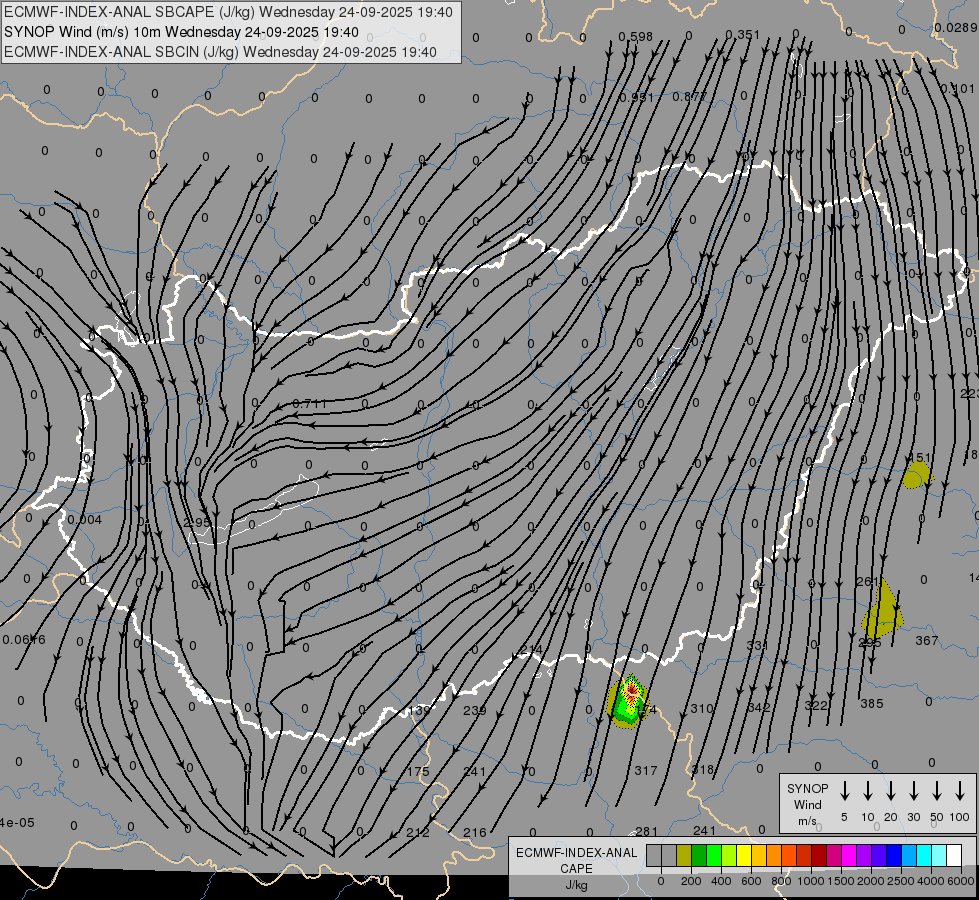Click the 0.004 grid value on the map
Image resolution: width=979 pixels, height=900 pixels.
84,520
